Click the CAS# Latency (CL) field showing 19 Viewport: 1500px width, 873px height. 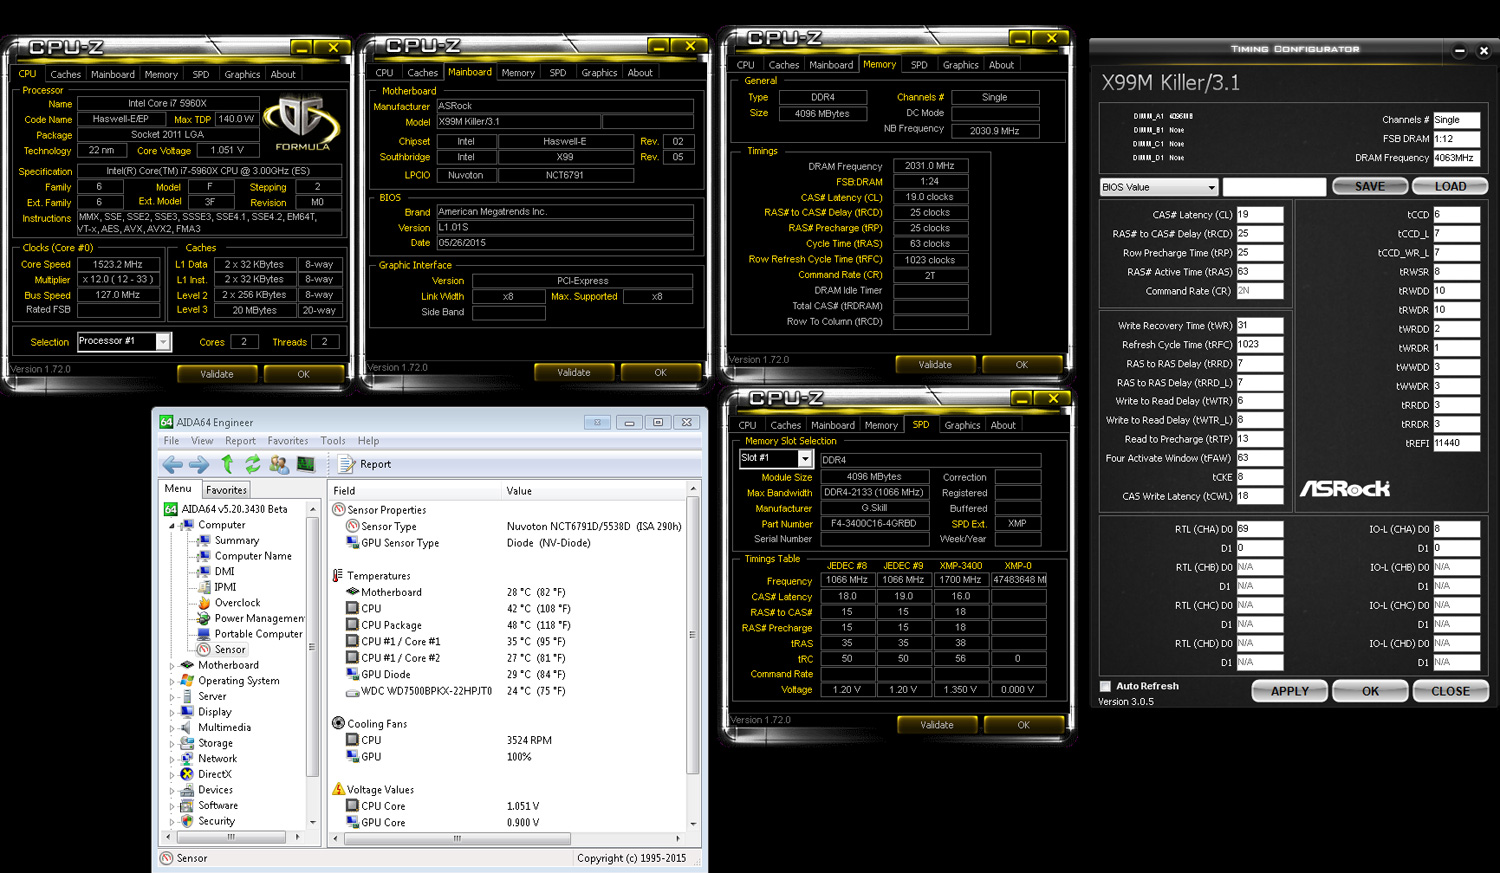(x=1260, y=215)
